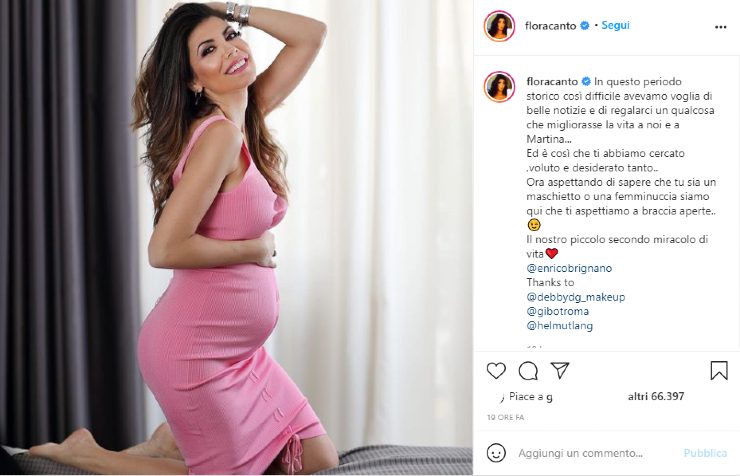740x476 pixels.
Task: Open comments via the speech bubble icon
Action: (528, 371)
